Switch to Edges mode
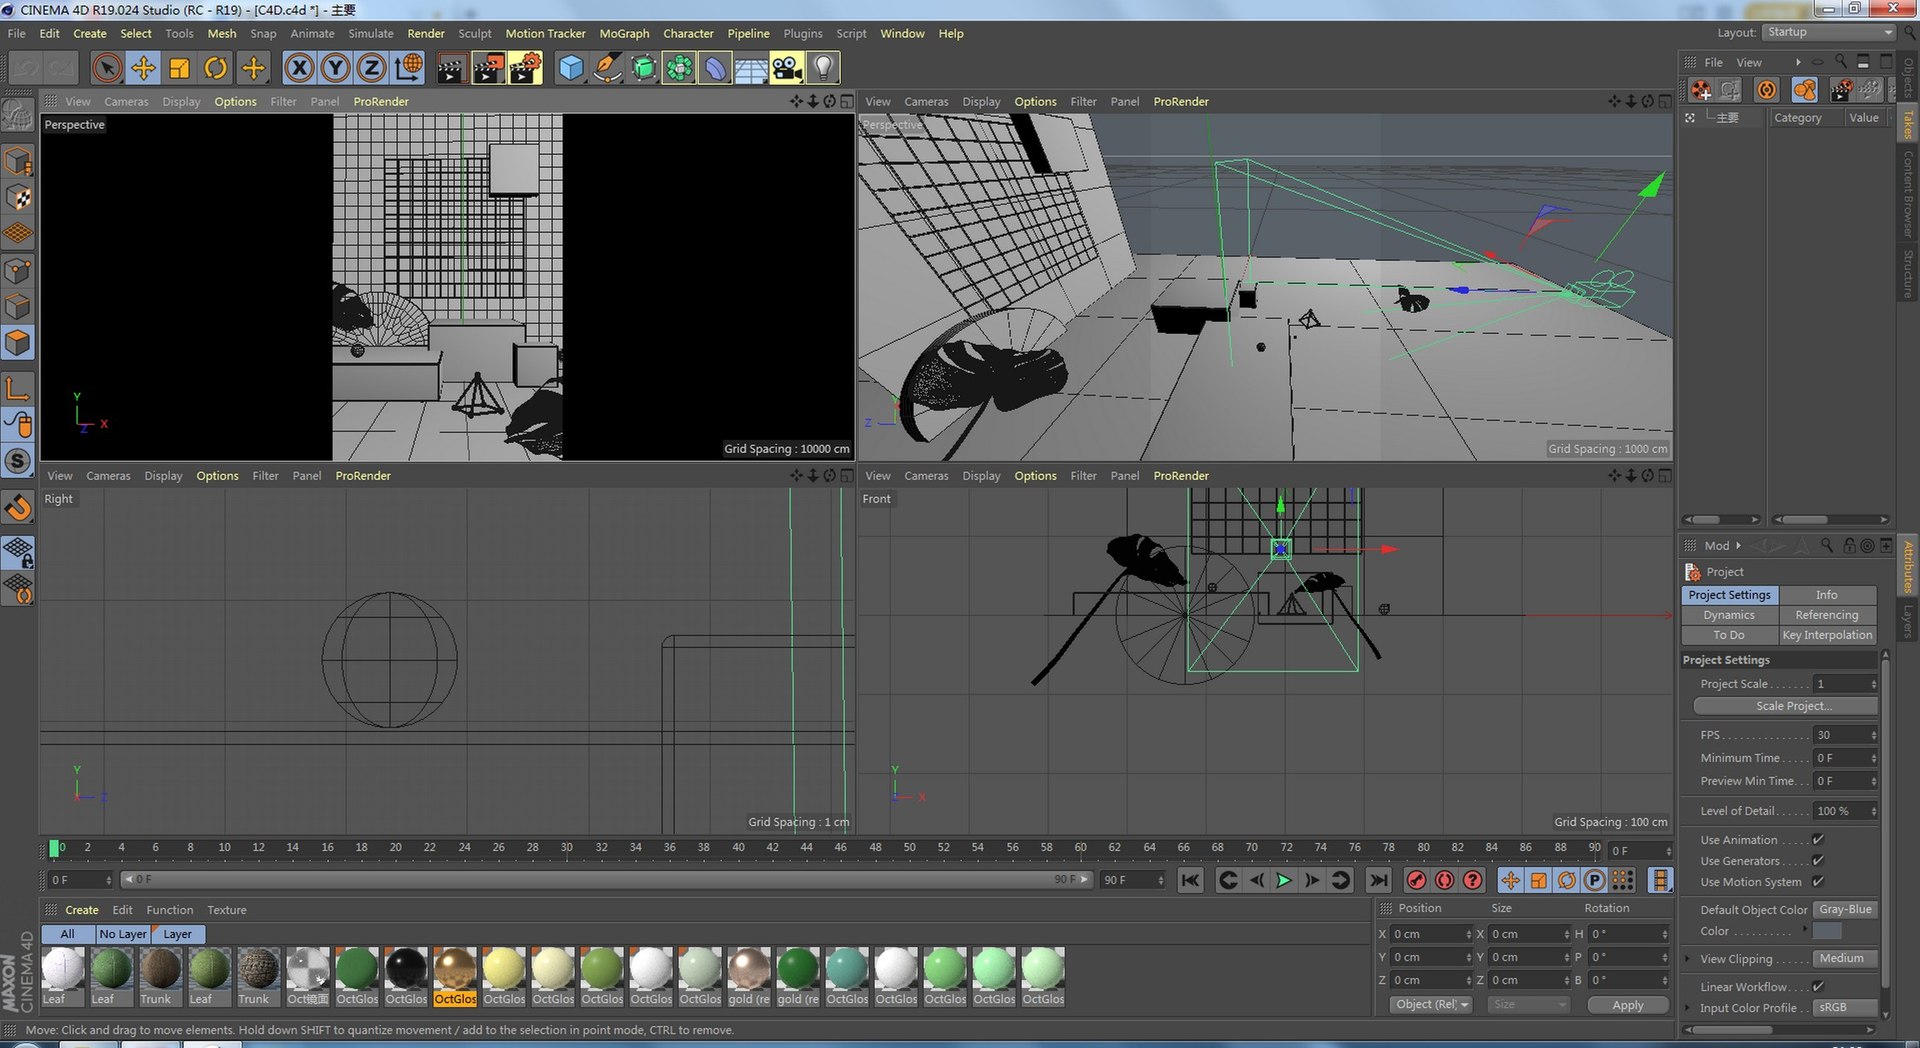 [18, 306]
